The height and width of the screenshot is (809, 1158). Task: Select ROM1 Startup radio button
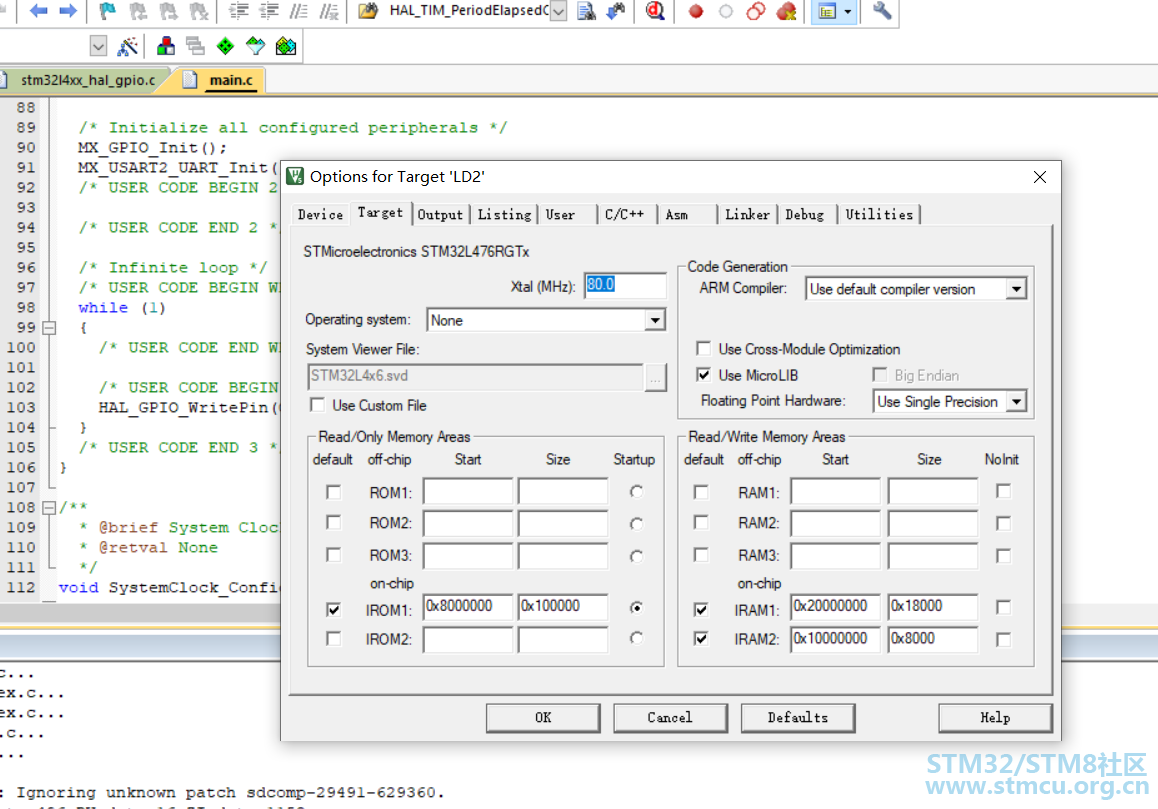(637, 491)
